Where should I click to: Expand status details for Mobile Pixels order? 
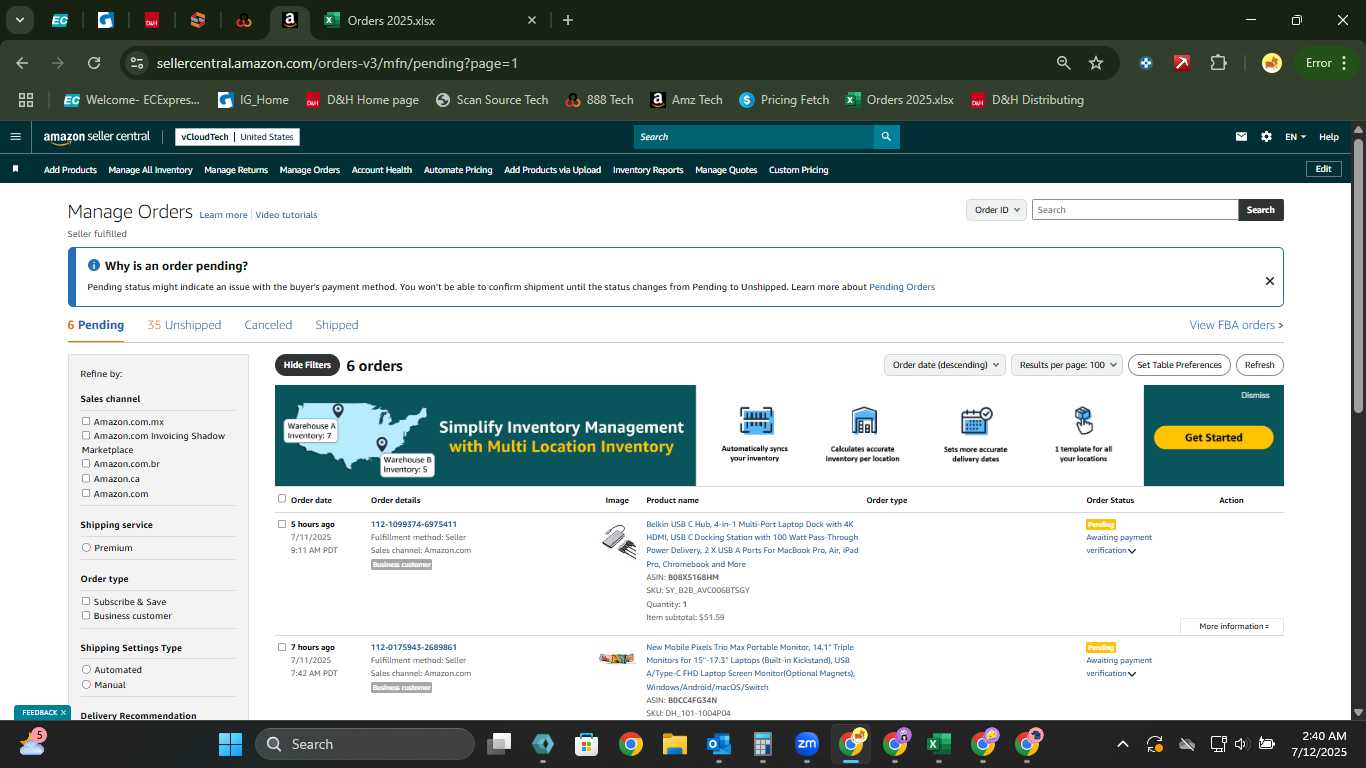tap(1132, 674)
